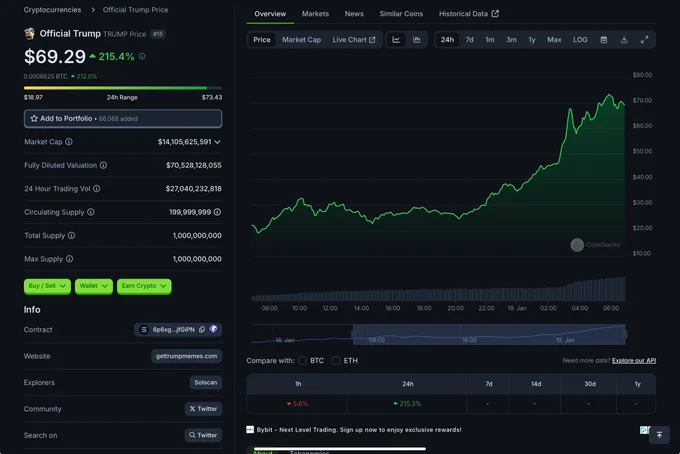Screen dimensions: 680x454
Task: Click the Bybit sponsor logo icon
Action: [250, 429]
